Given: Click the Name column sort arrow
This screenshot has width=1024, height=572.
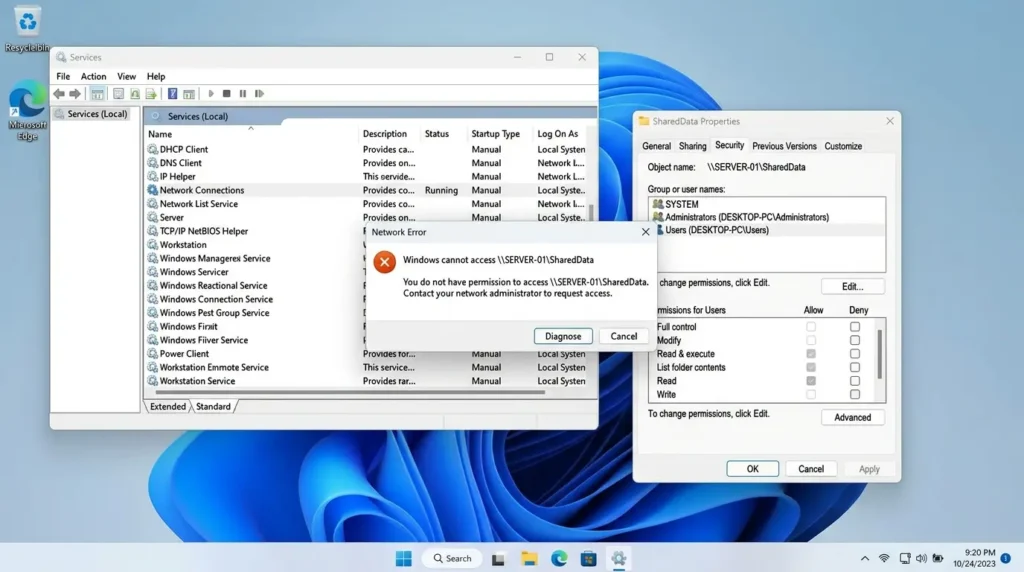Looking at the screenshot, I should coord(251,129).
